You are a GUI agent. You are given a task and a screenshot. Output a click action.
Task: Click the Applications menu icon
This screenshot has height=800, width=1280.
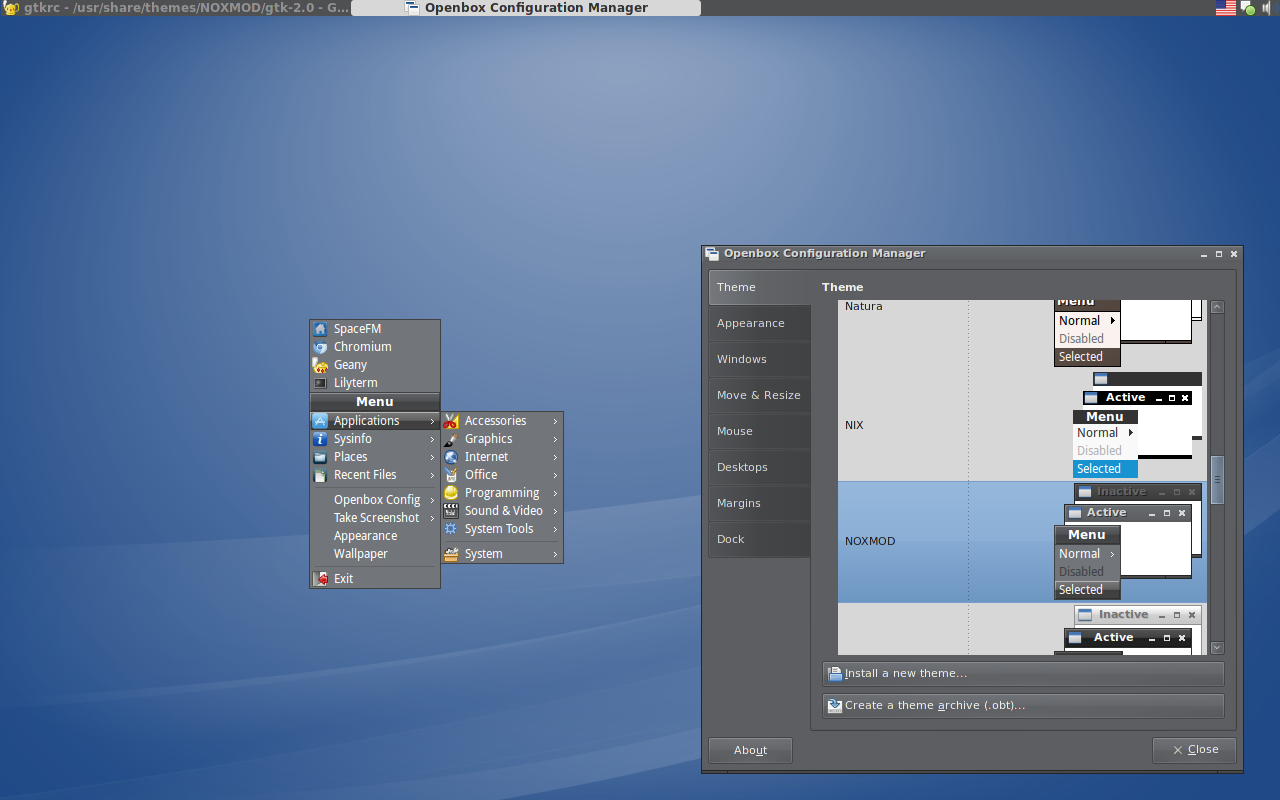(x=320, y=421)
